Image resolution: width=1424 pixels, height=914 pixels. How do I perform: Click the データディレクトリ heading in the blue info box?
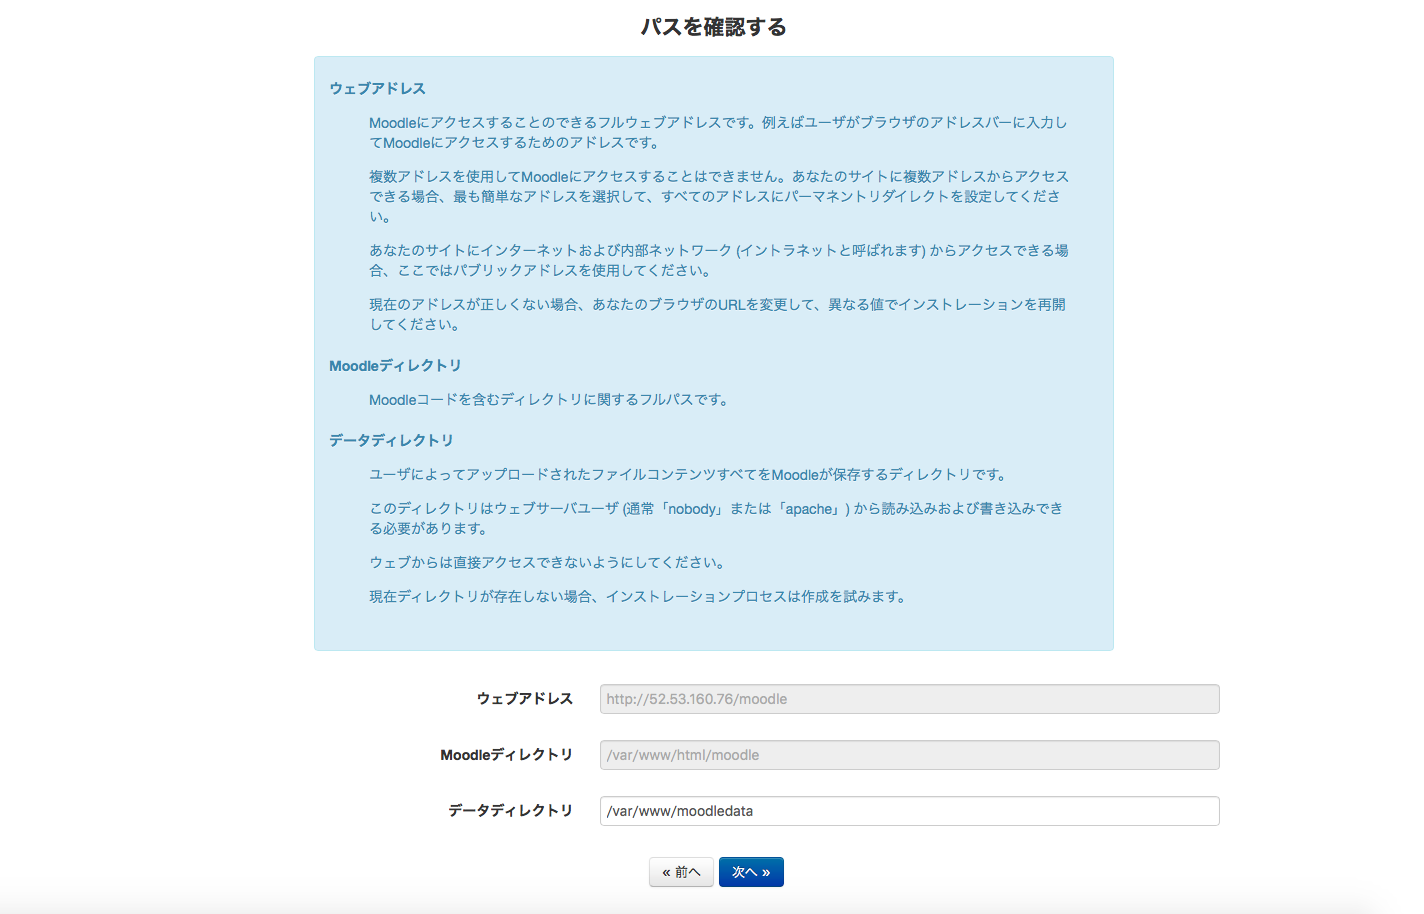coord(391,441)
